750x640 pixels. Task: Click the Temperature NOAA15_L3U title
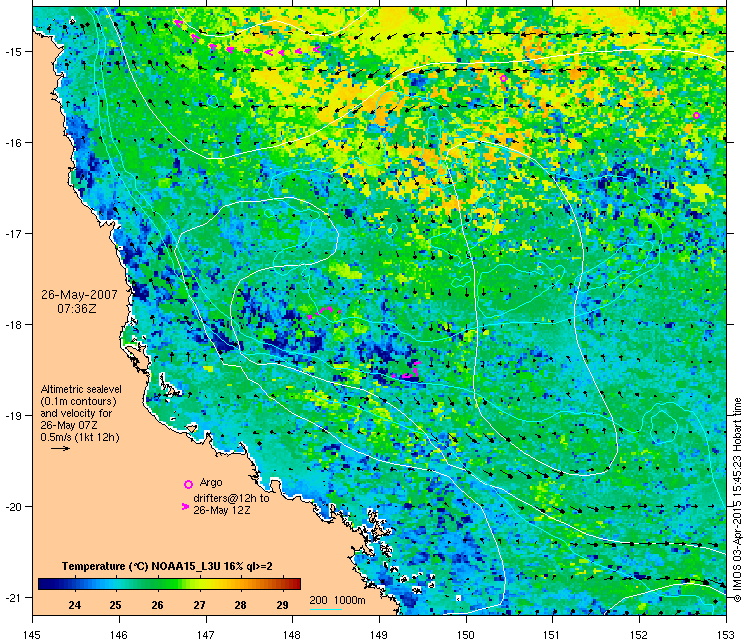click(x=167, y=566)
